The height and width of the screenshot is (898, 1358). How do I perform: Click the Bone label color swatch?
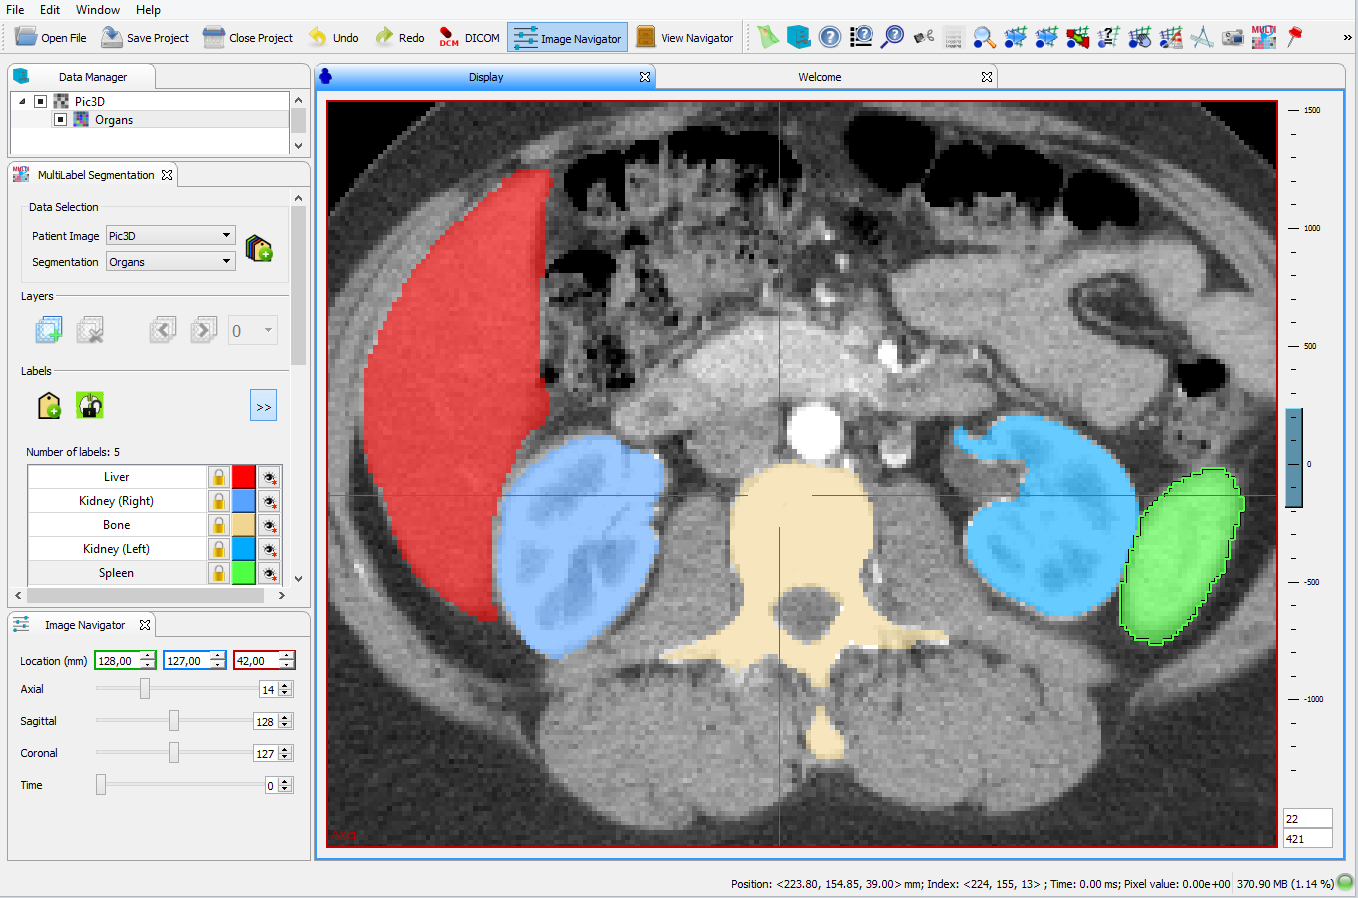tap(244, 525)
